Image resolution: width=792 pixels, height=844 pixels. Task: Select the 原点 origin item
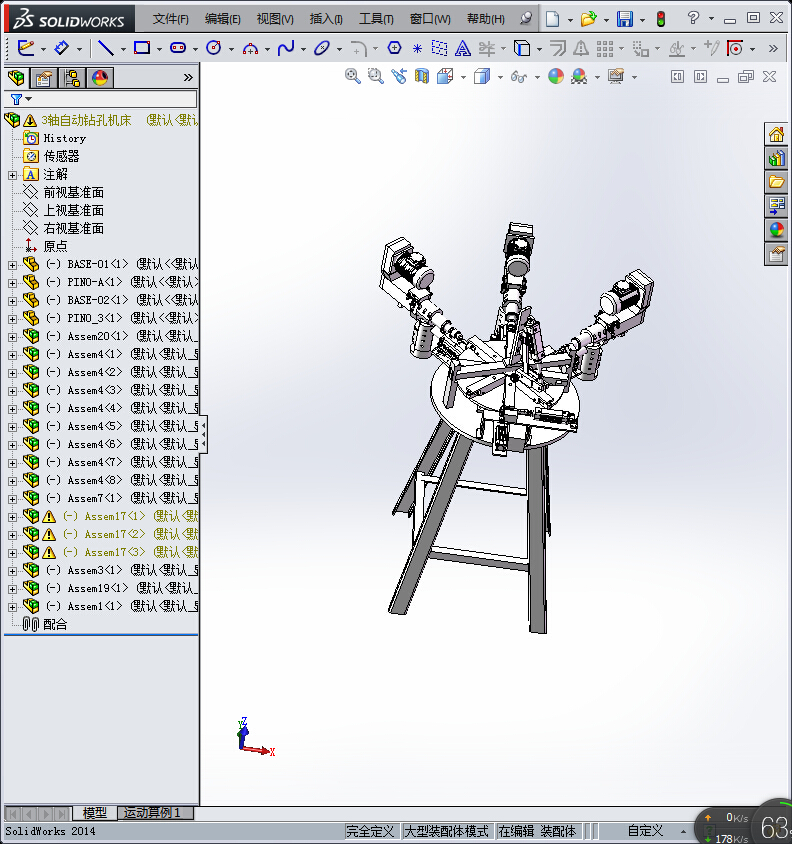(x=55, y=247)
